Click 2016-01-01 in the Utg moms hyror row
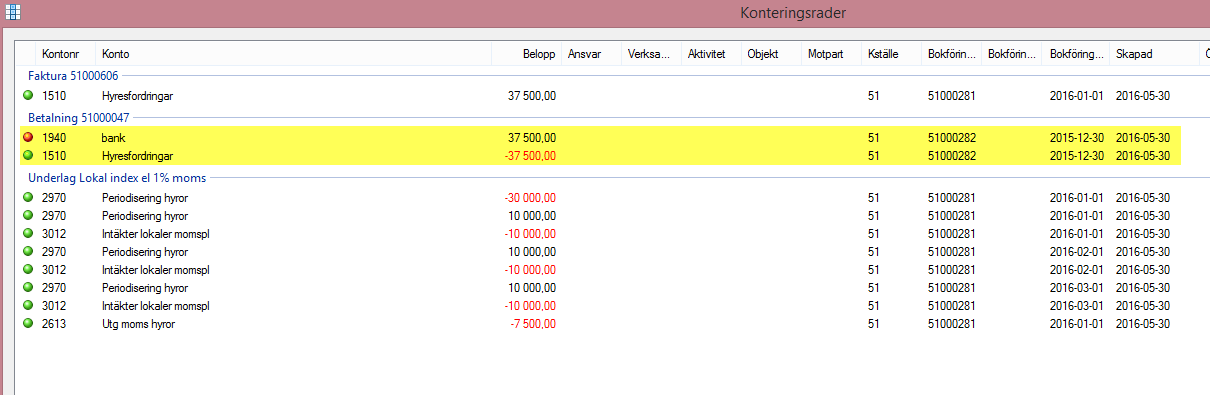The width and height of the screenshot is (1210, 395). point(1077,324)
